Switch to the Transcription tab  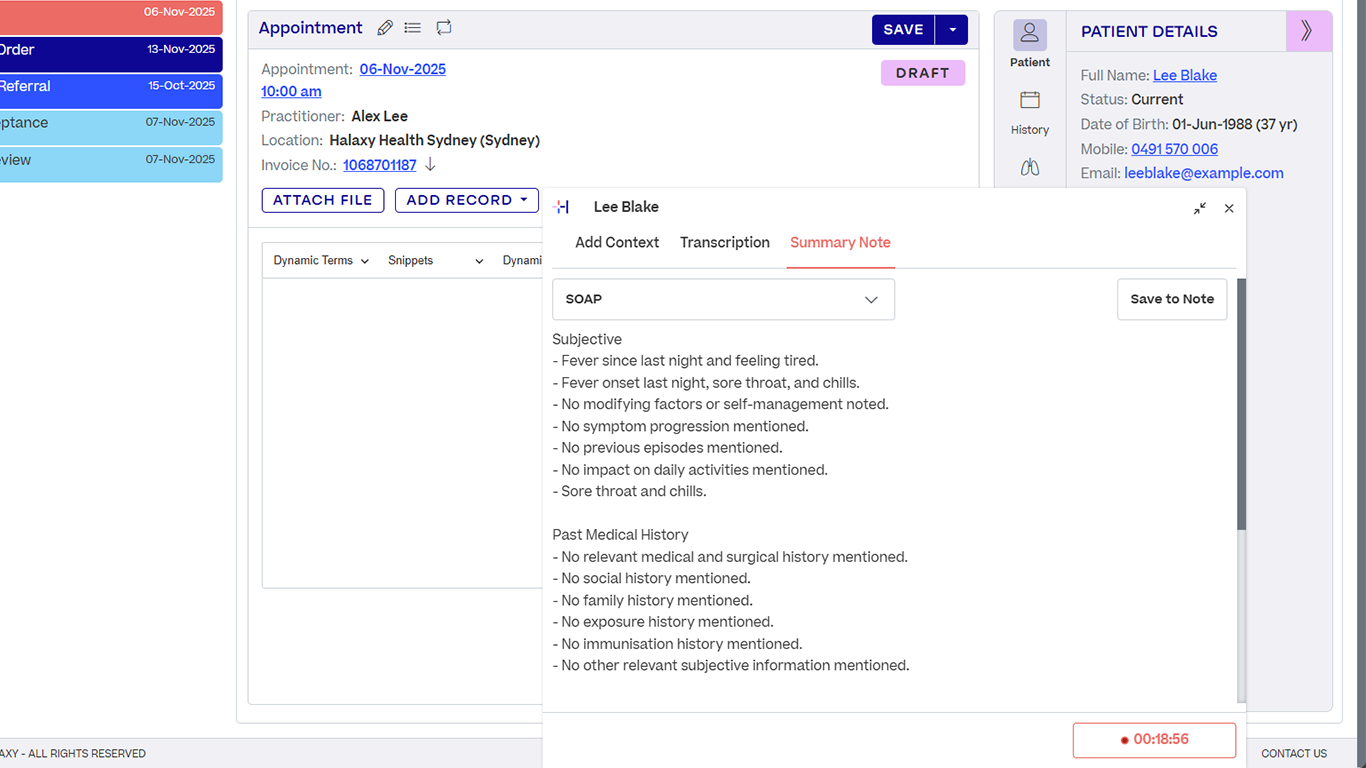point(725,242)
